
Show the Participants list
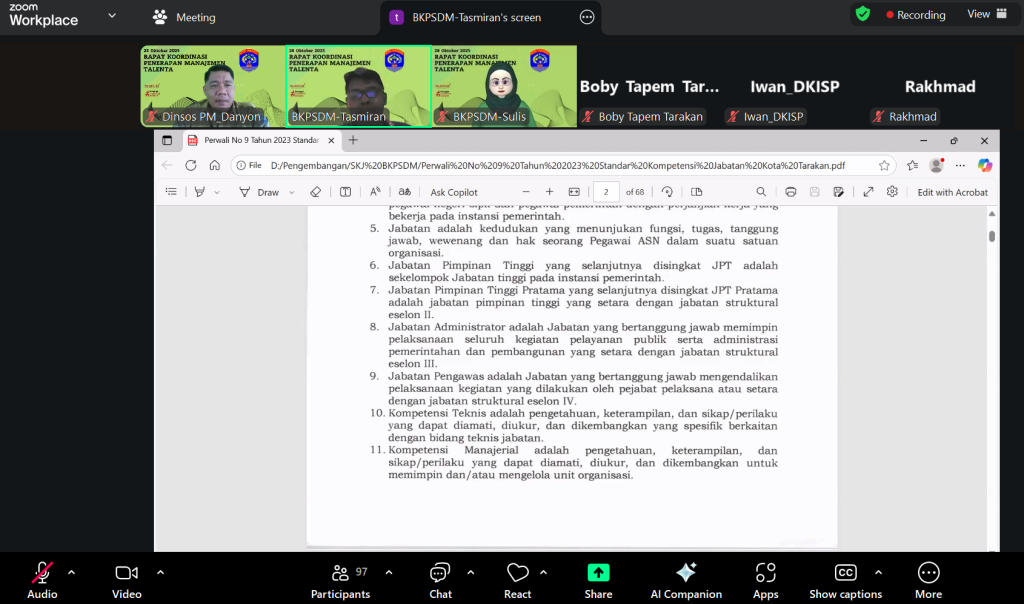click(340, 580)
